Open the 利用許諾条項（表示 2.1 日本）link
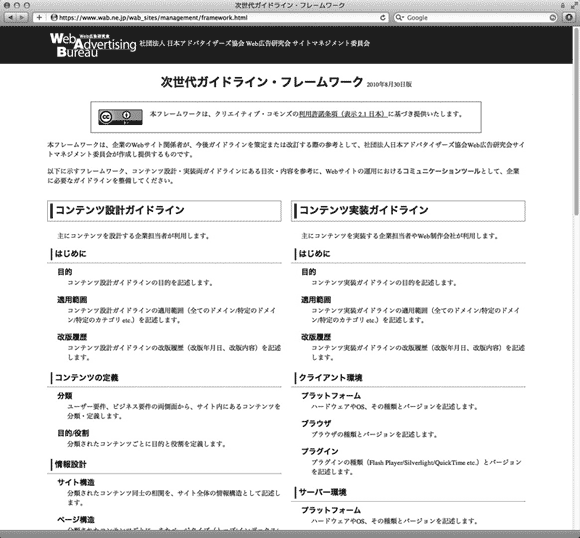 coord(343,114)
